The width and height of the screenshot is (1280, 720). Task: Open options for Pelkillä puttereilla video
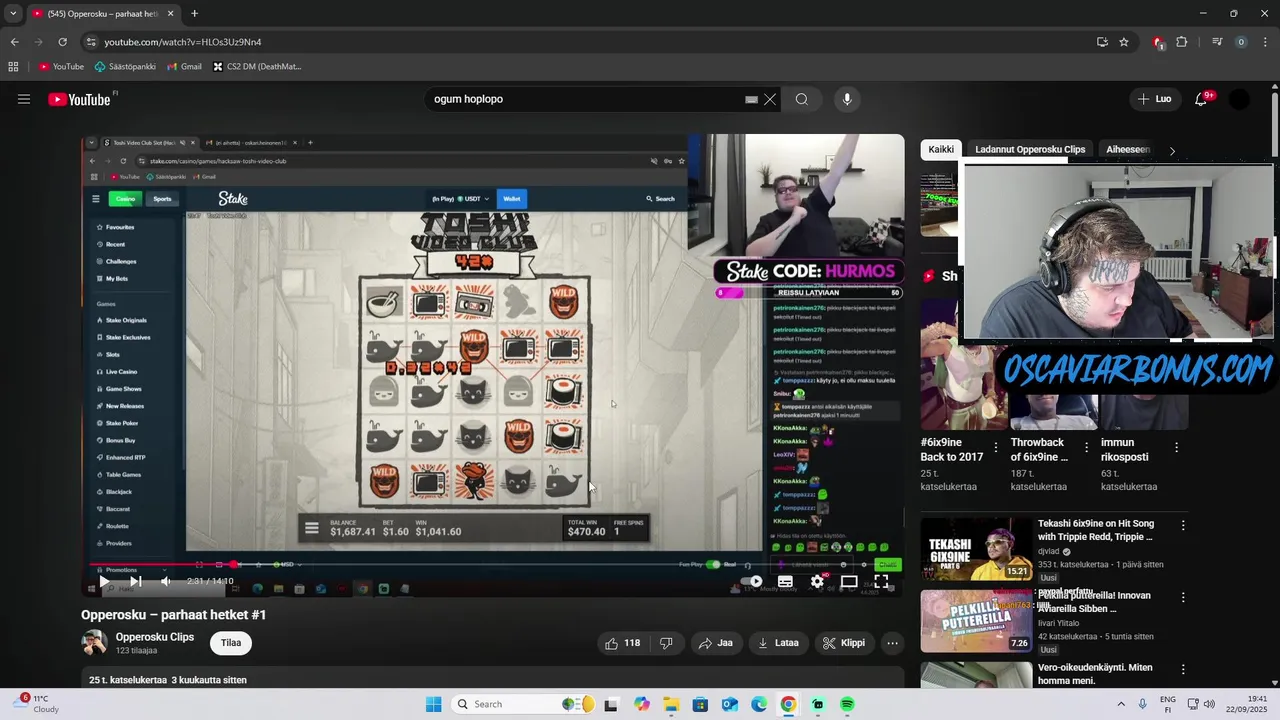[1183, 597]
